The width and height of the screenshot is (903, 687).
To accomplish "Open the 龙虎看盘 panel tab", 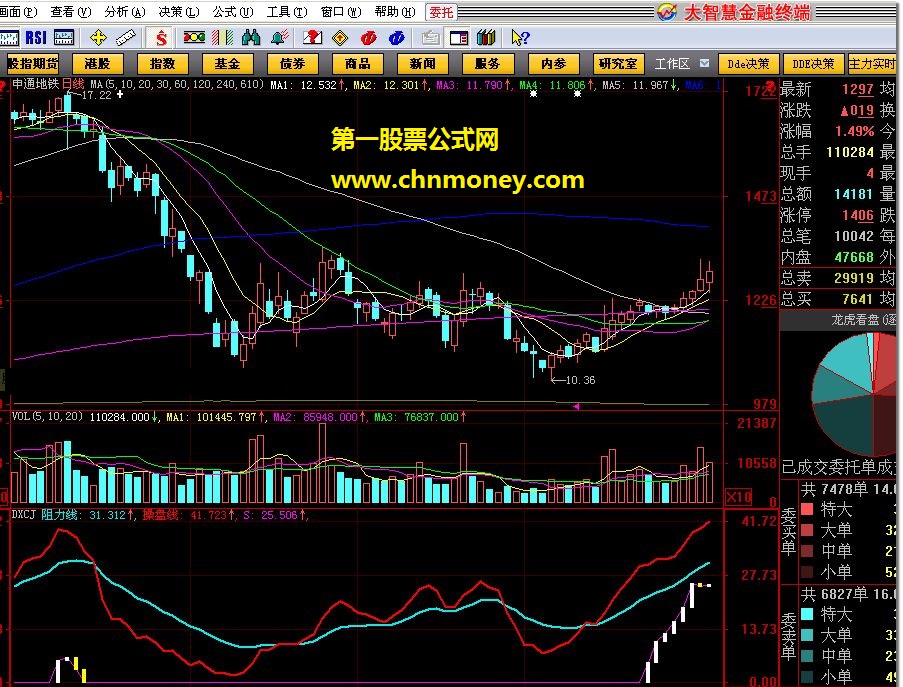I will [x=864, y=320].
